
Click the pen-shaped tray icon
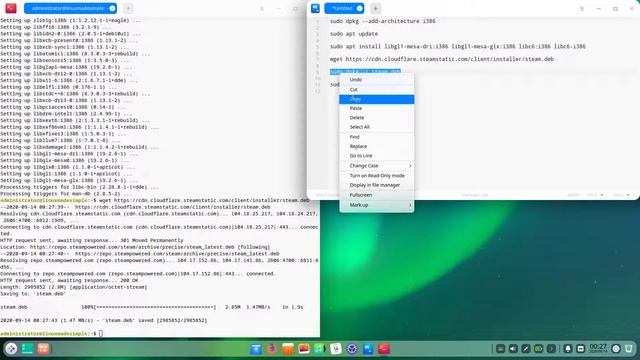(x=526, y=349)
